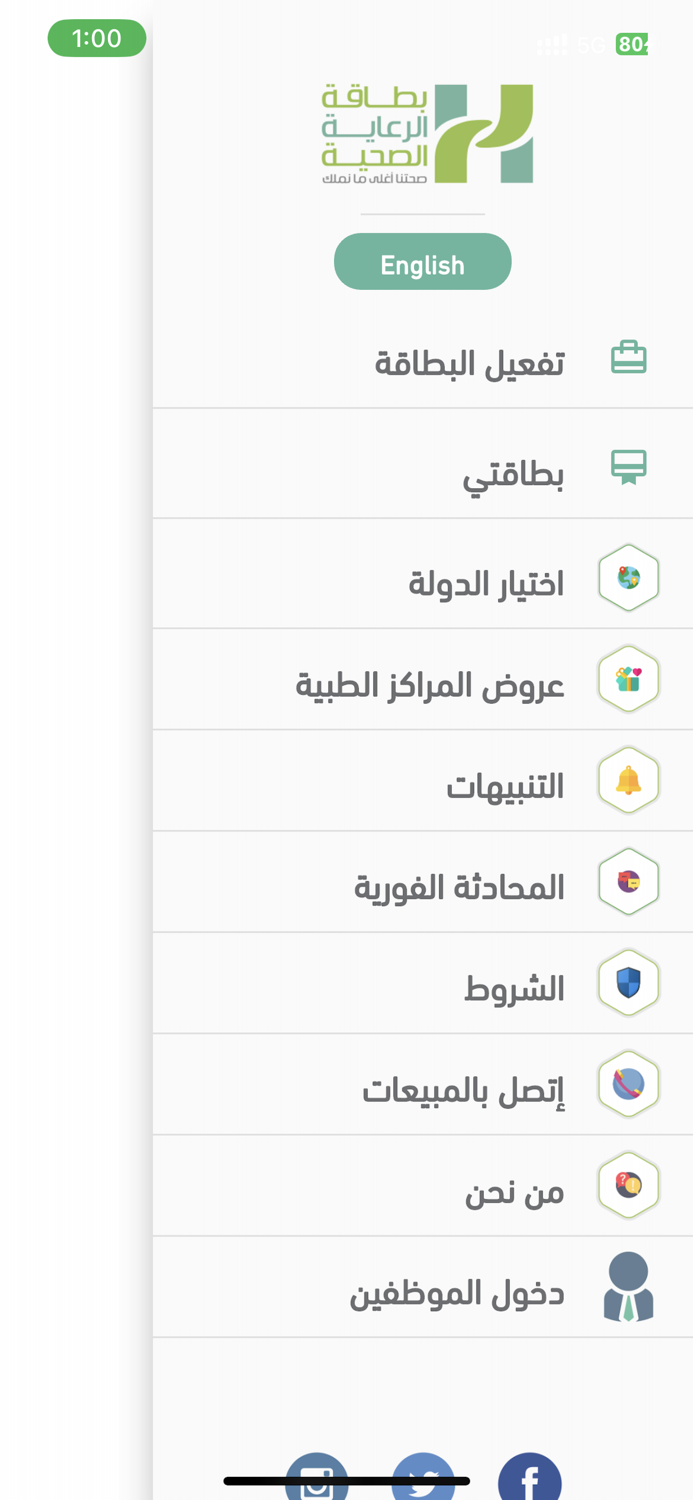The image size is (693, 1500).
Task: Open medical center offers via gift icon
Action: [630, 678]
